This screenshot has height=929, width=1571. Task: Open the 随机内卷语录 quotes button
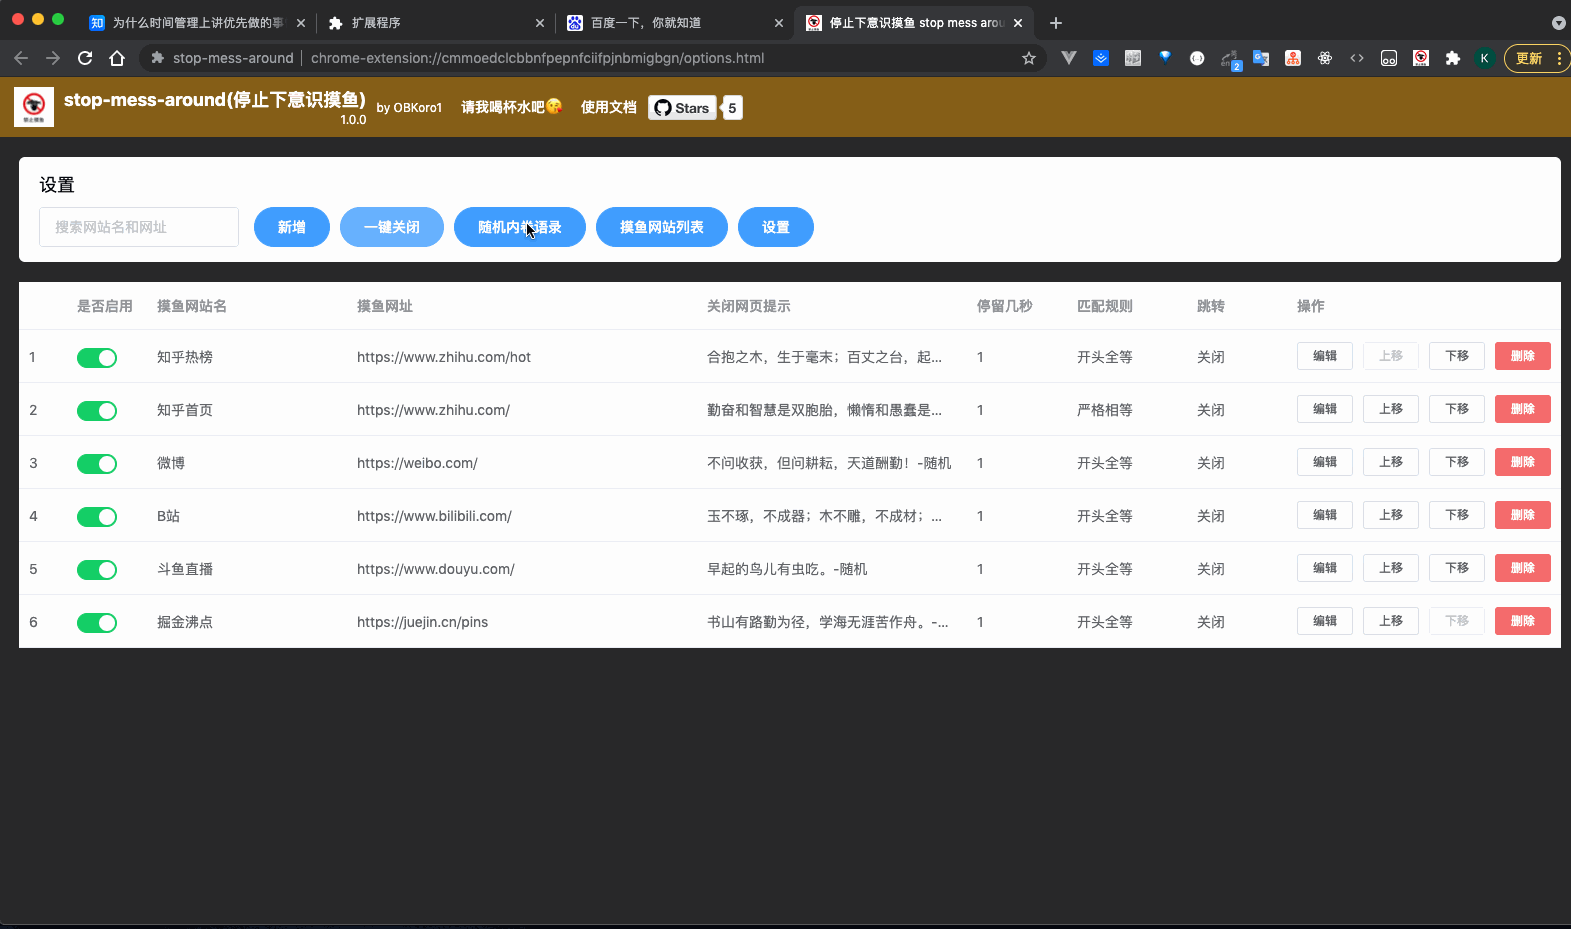click(x=520, y=227)
